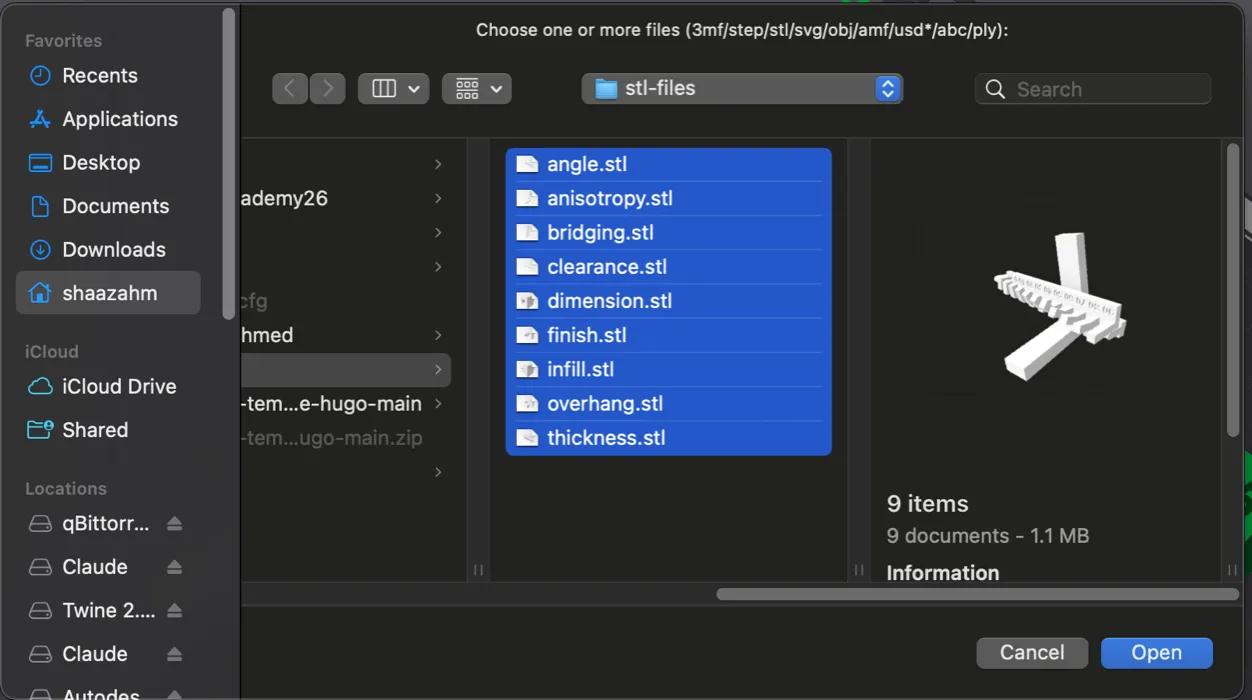Select the thickness.stl file
1252x700 pixels.
[668, 438]
